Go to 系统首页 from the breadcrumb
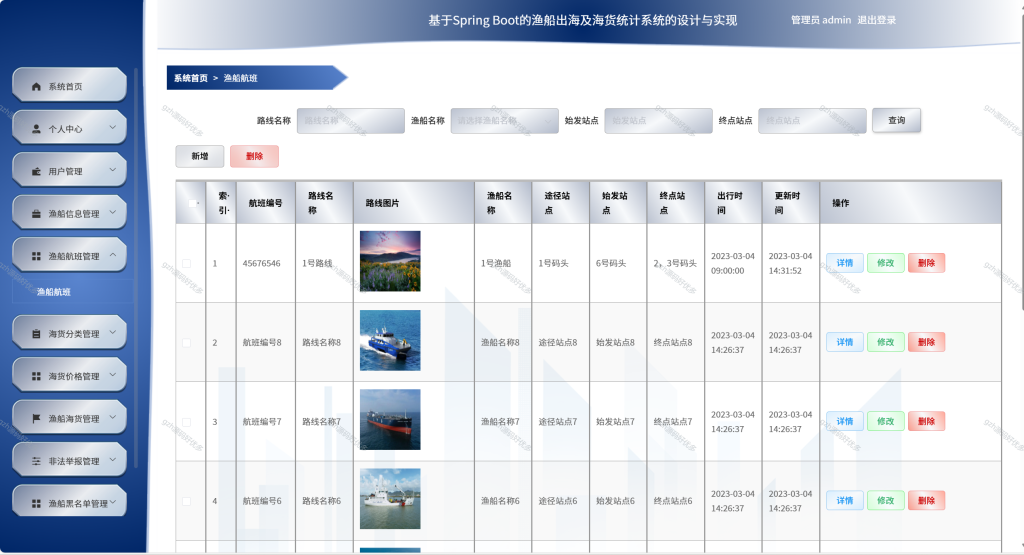The height and width of the screenshot is (555, 1024). [x=191, y=78]
